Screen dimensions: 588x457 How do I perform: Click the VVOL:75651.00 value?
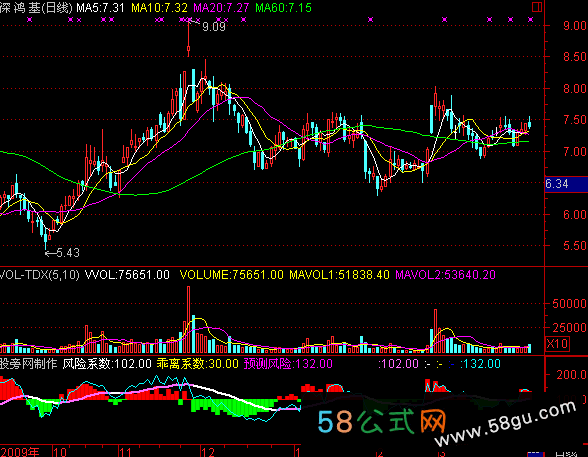pyautogui.click(x=128, y=275)
